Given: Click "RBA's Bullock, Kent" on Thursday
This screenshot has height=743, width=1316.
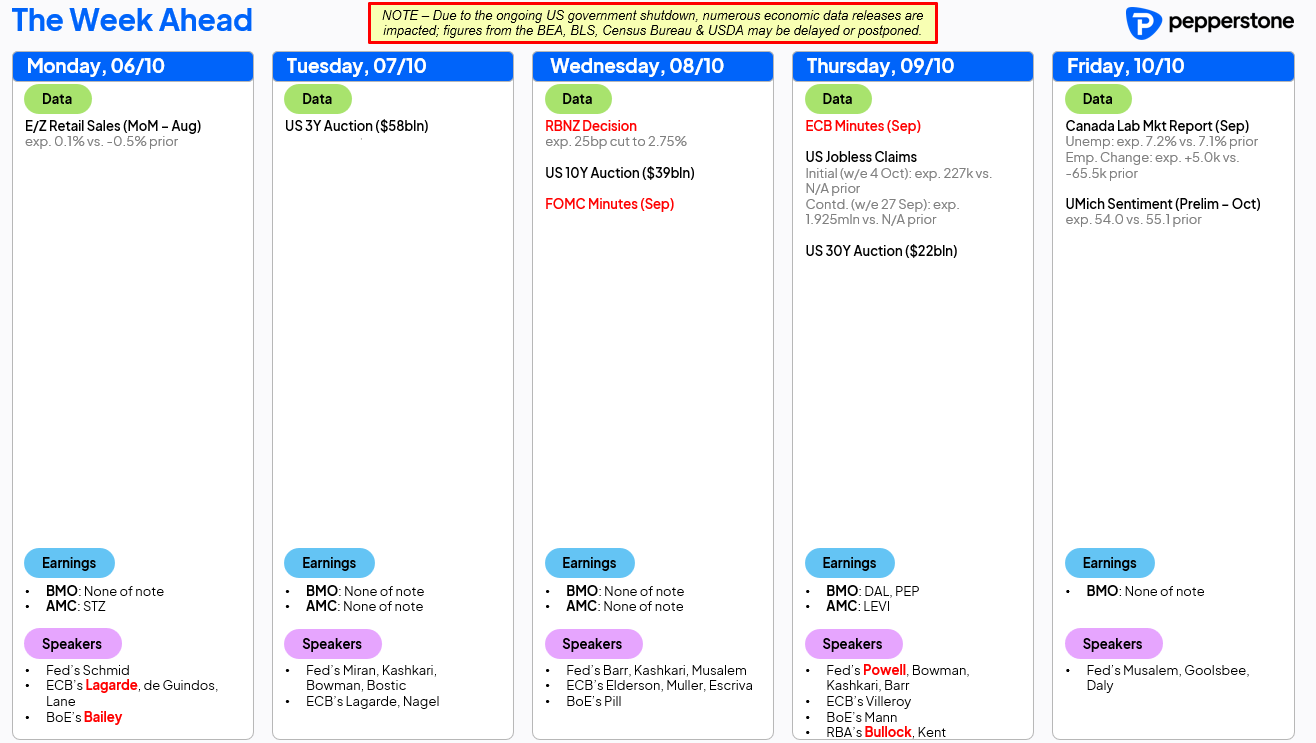Looking at the screenshot, I should [885, 732].
